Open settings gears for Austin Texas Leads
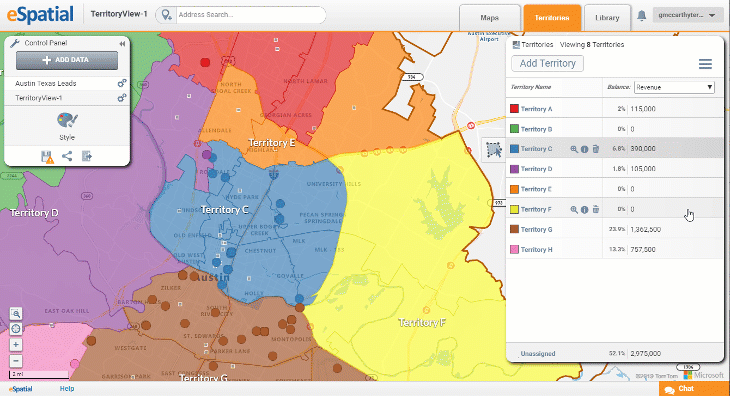730x396 pixels. coord(122,83)
